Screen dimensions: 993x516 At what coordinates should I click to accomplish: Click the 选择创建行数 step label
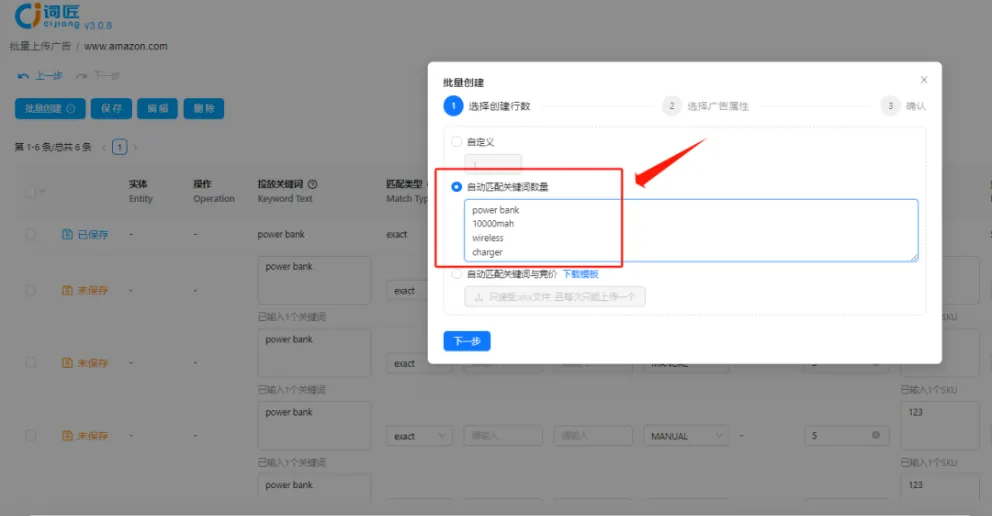(500, 106)
